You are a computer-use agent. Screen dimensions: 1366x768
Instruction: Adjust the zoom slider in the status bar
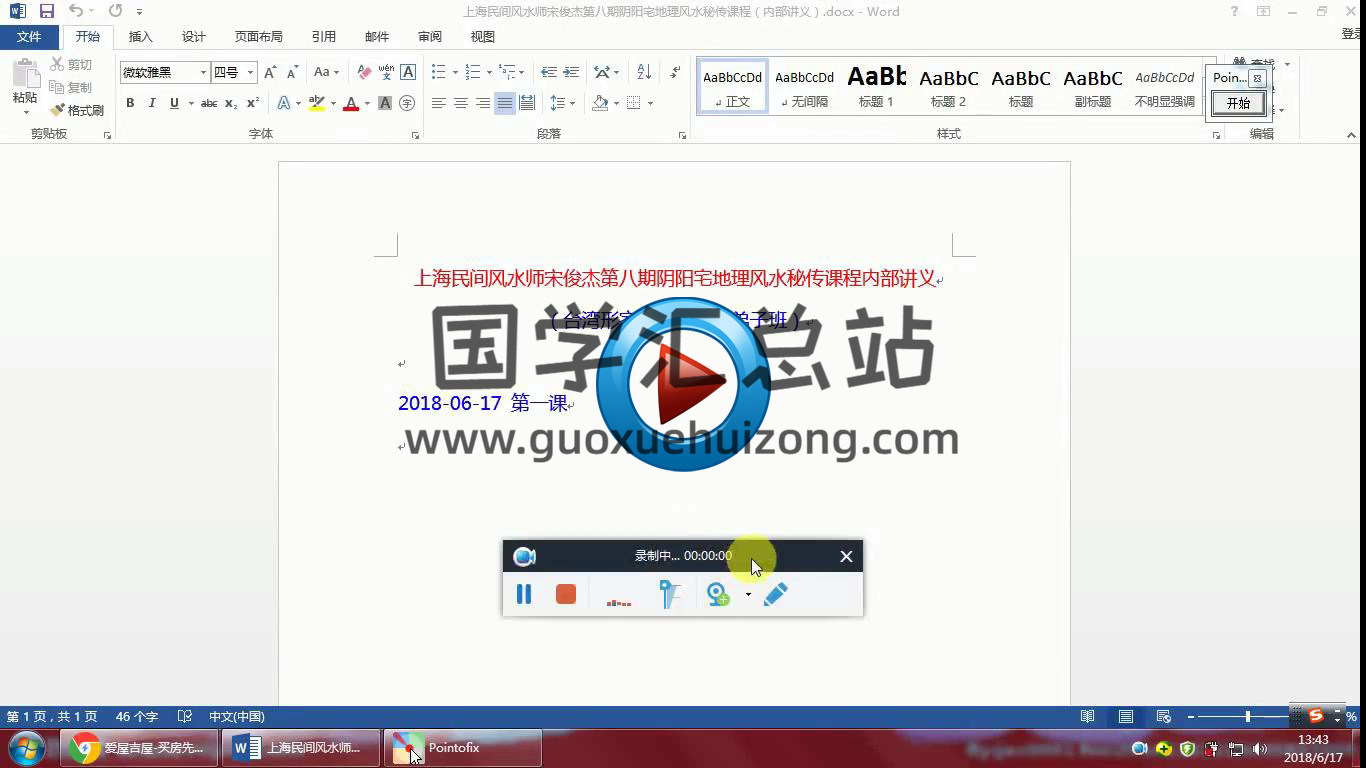point(1248,716)
